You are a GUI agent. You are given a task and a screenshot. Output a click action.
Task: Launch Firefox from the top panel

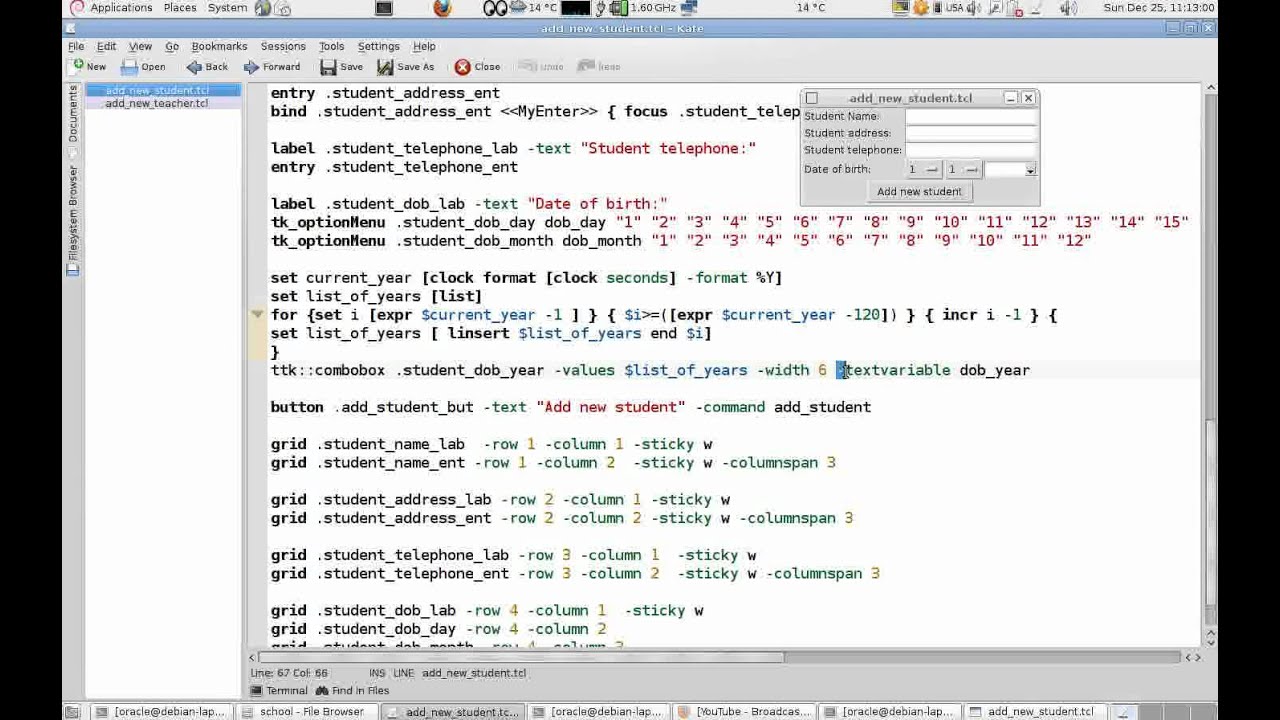coord(442,8)
